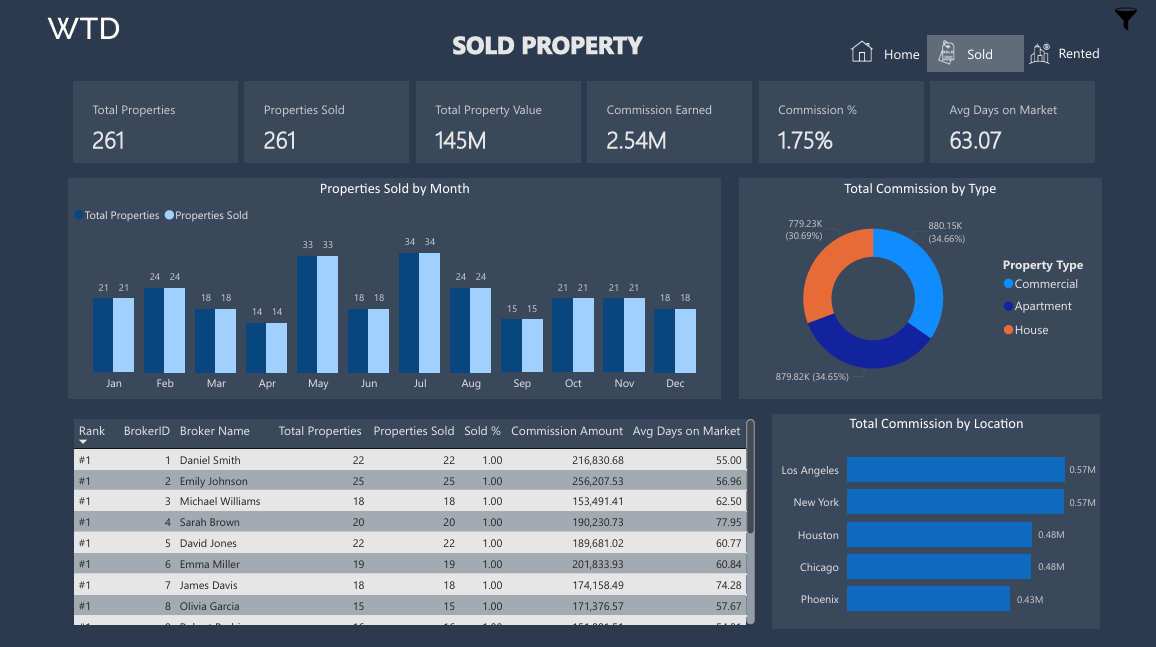This screenshot has height=647, width=1156.
Task: Click the WTD logo
Action: coord(83,29)
